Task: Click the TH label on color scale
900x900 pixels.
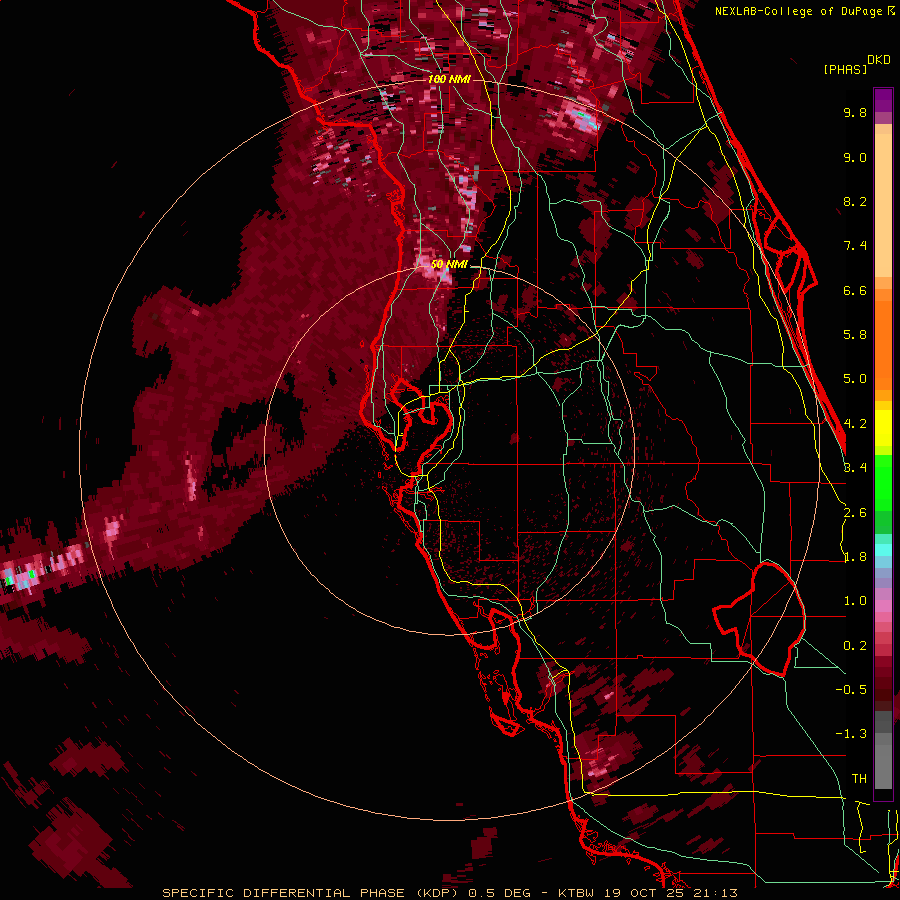Action: click(x=859, y=778)
